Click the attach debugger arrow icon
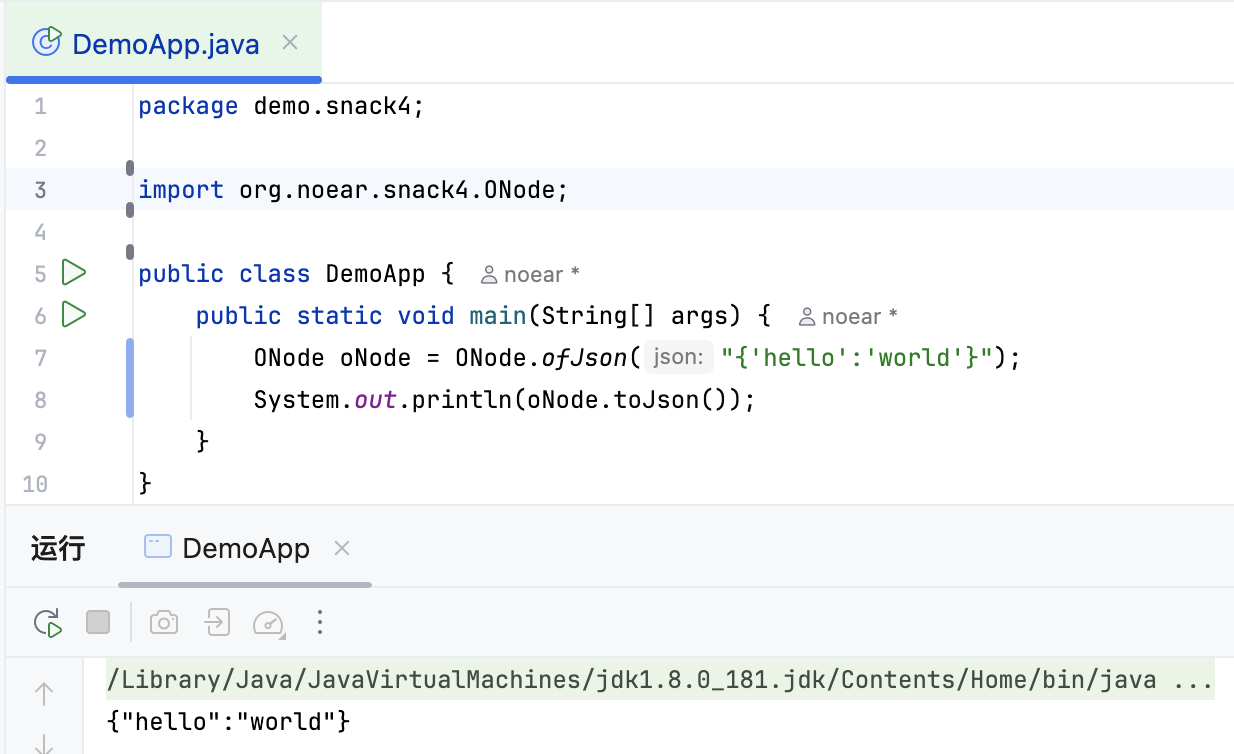 (217, 623)
